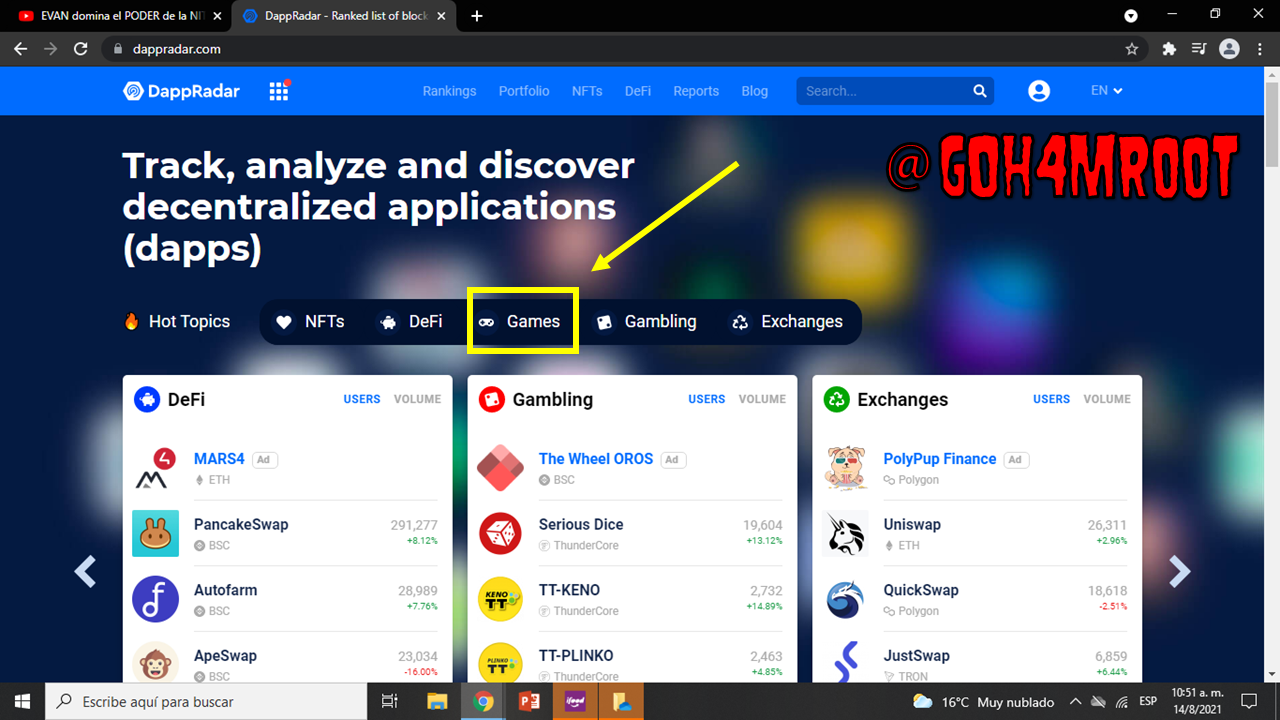This screenshot has height=720, width=1280.
Task: Click The Wheel OROS logo icon
Action: click(x=500, y=468)
